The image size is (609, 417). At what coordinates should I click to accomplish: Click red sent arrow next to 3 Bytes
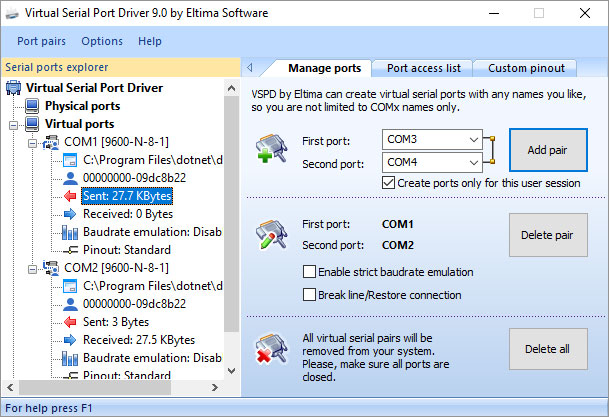(x=70, y=322)
